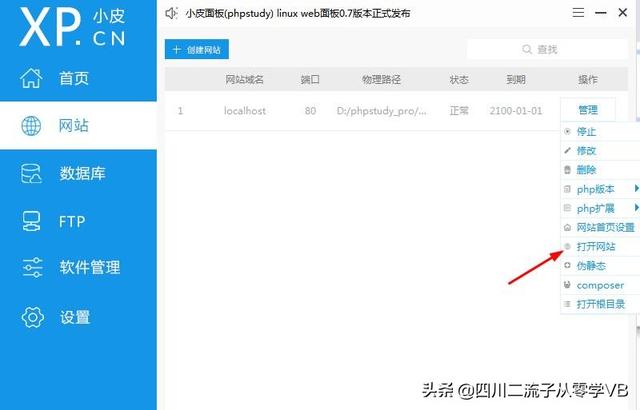
Task: Select 停止 from the context menu
Action: click(x=587, y=131)
